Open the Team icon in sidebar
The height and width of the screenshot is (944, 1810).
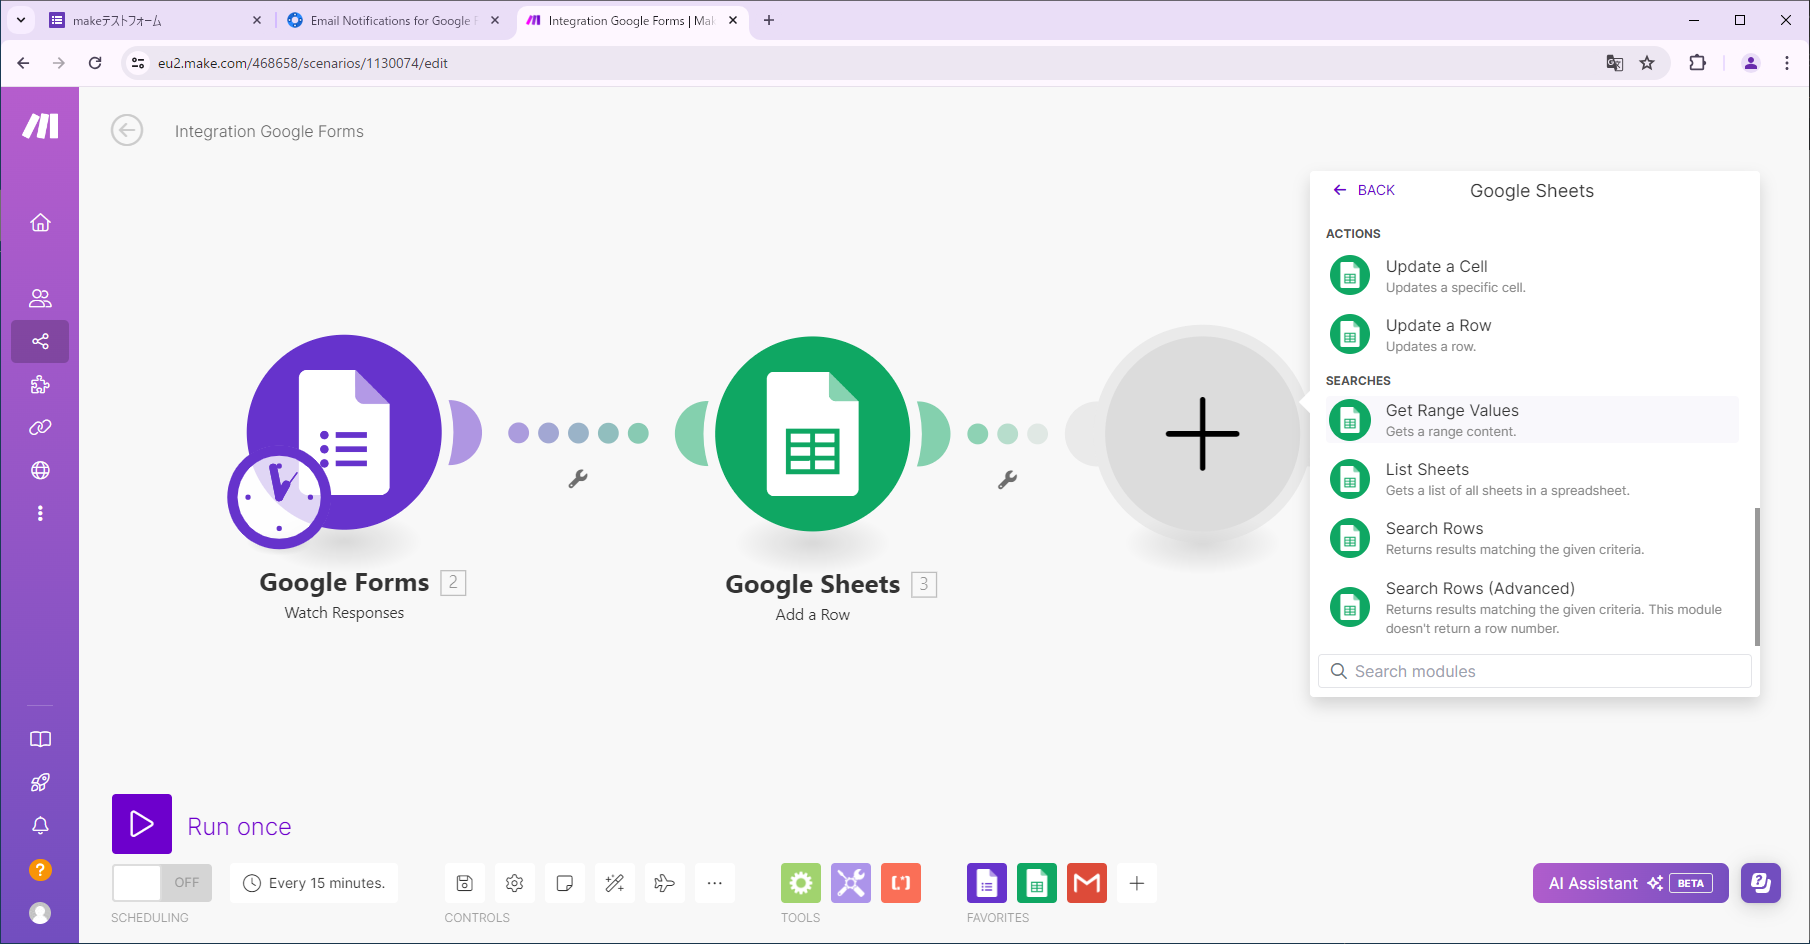40,298
